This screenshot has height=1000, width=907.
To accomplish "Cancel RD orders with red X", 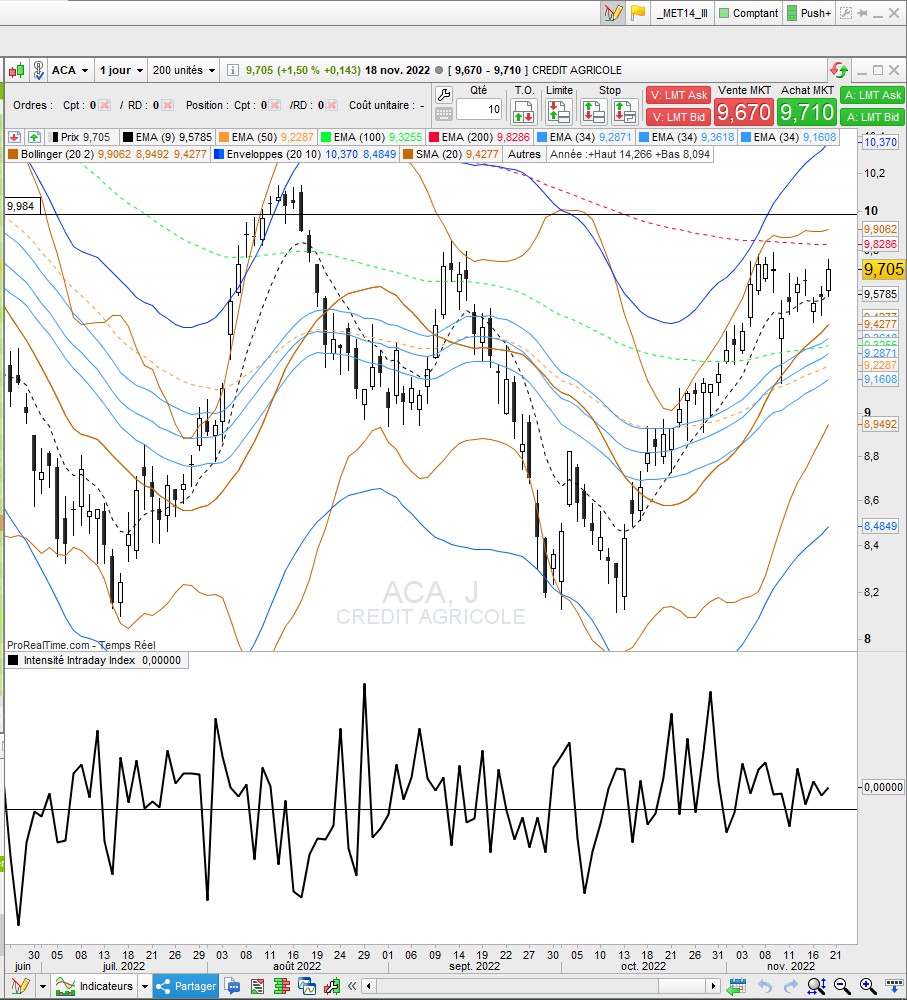I will click(x=167, y=105).
